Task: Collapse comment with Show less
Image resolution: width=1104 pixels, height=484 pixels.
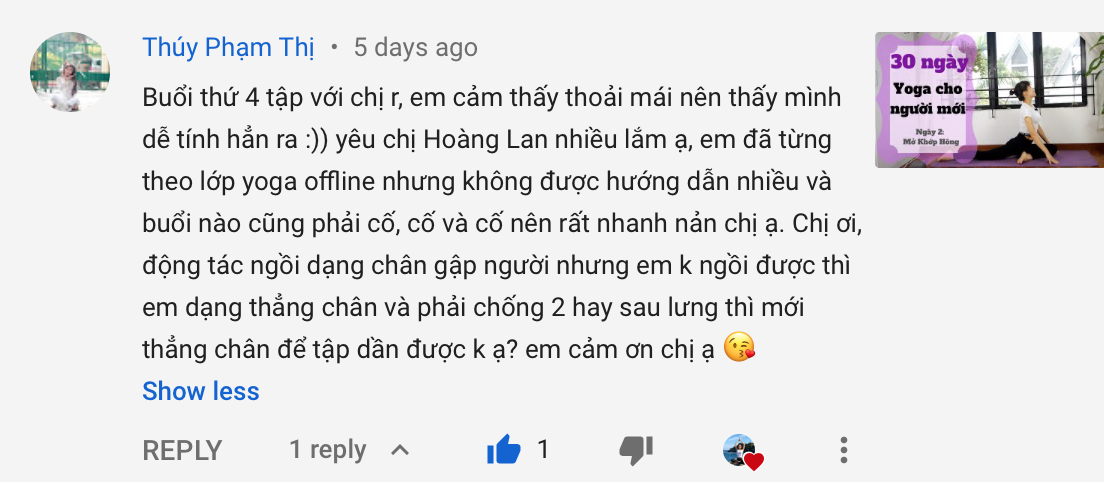Action: point(201,391)
